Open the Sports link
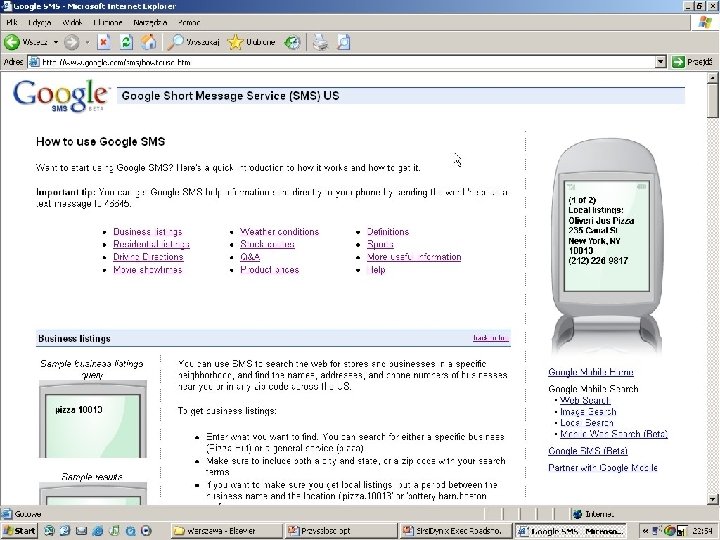The height and width of the screenshot is (540, 720). pos(380,244)
